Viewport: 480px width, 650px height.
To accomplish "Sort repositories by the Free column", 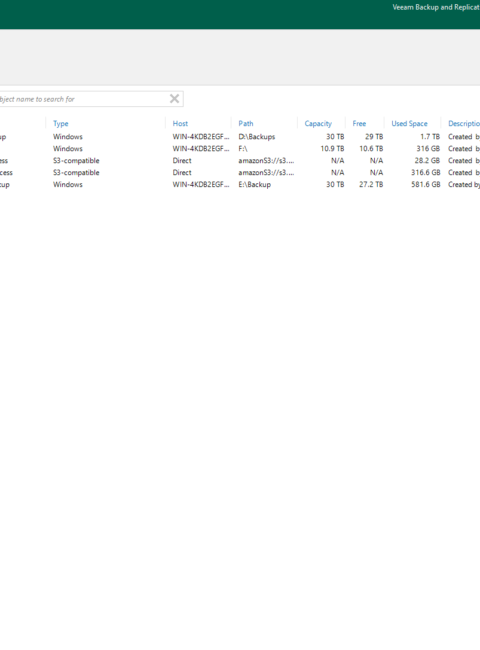I will [359, 124].
